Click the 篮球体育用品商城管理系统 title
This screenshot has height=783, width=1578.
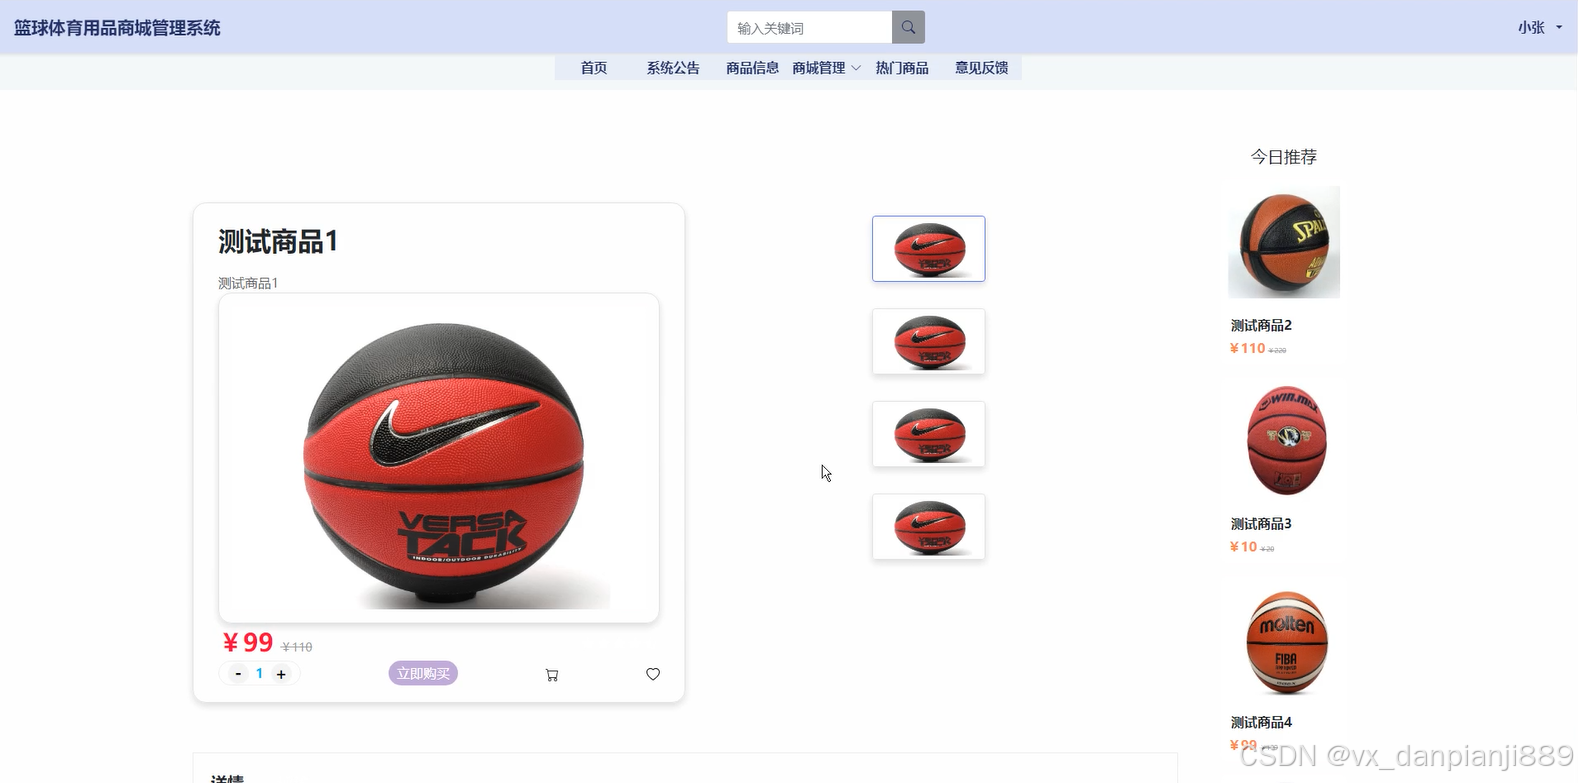pyautogui.click(x=117, y=28)
